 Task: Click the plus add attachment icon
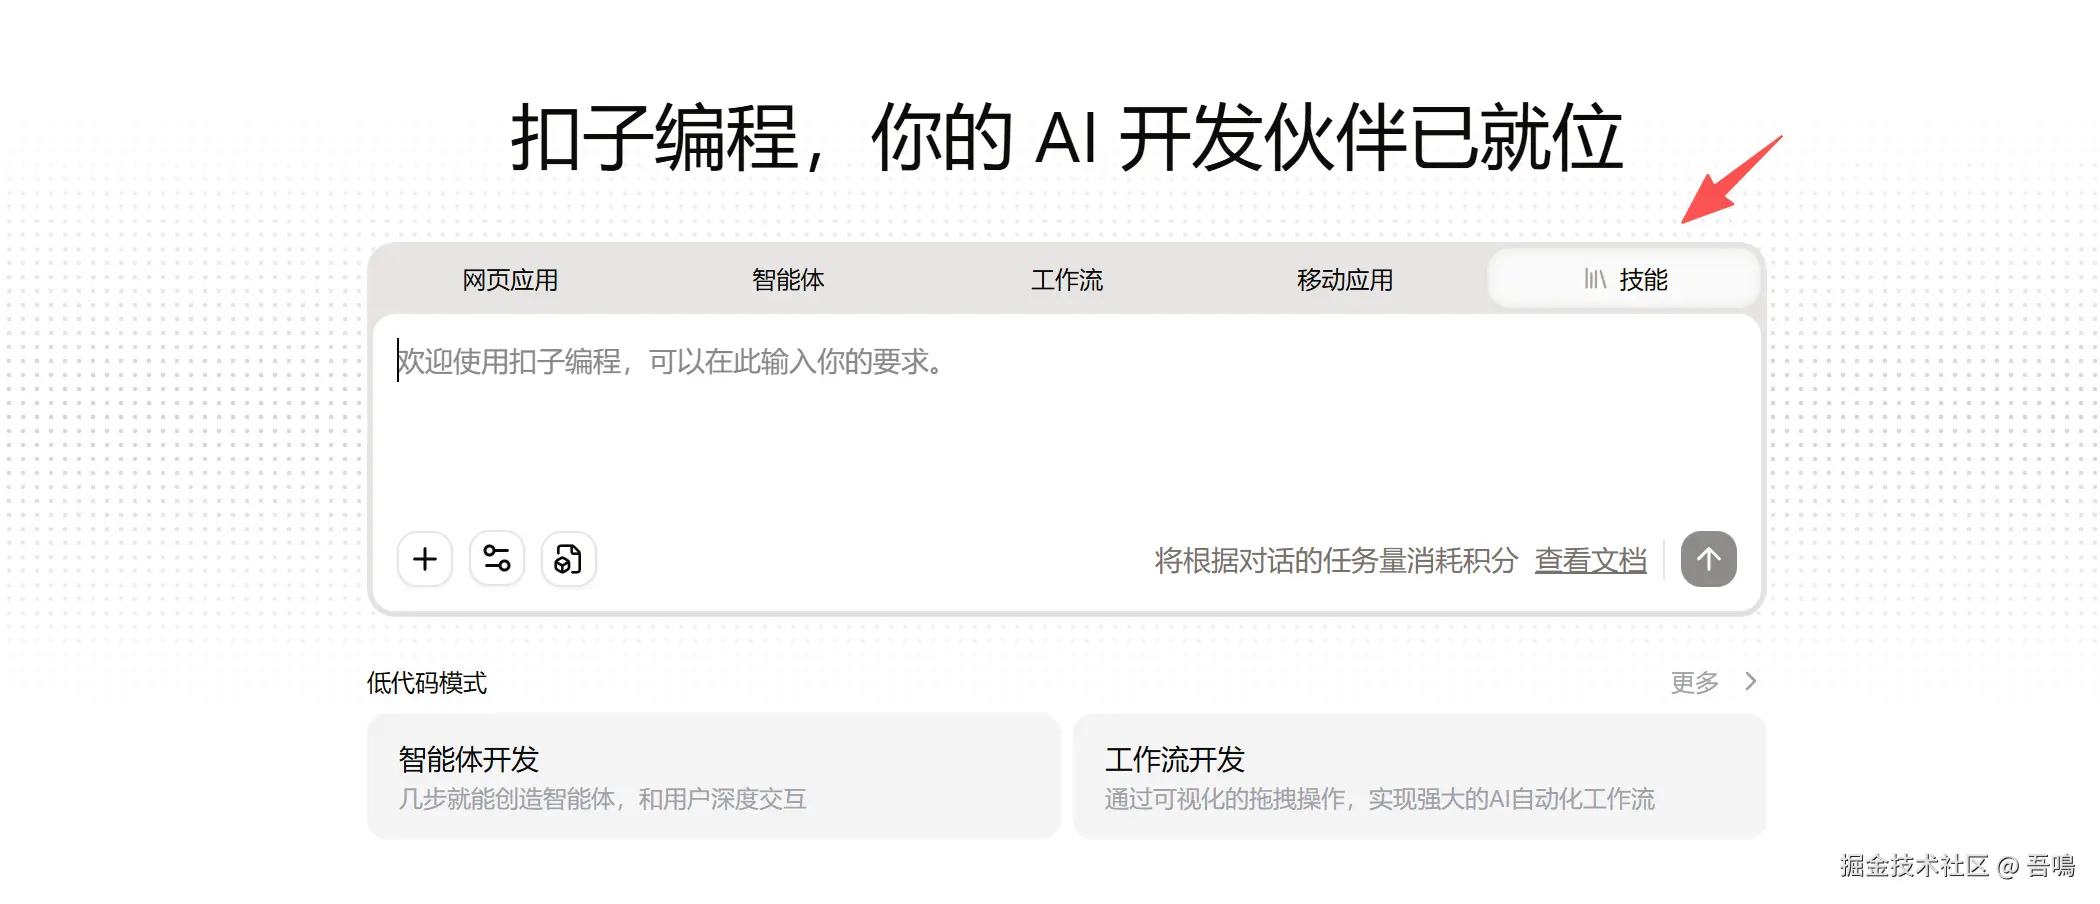425,559
